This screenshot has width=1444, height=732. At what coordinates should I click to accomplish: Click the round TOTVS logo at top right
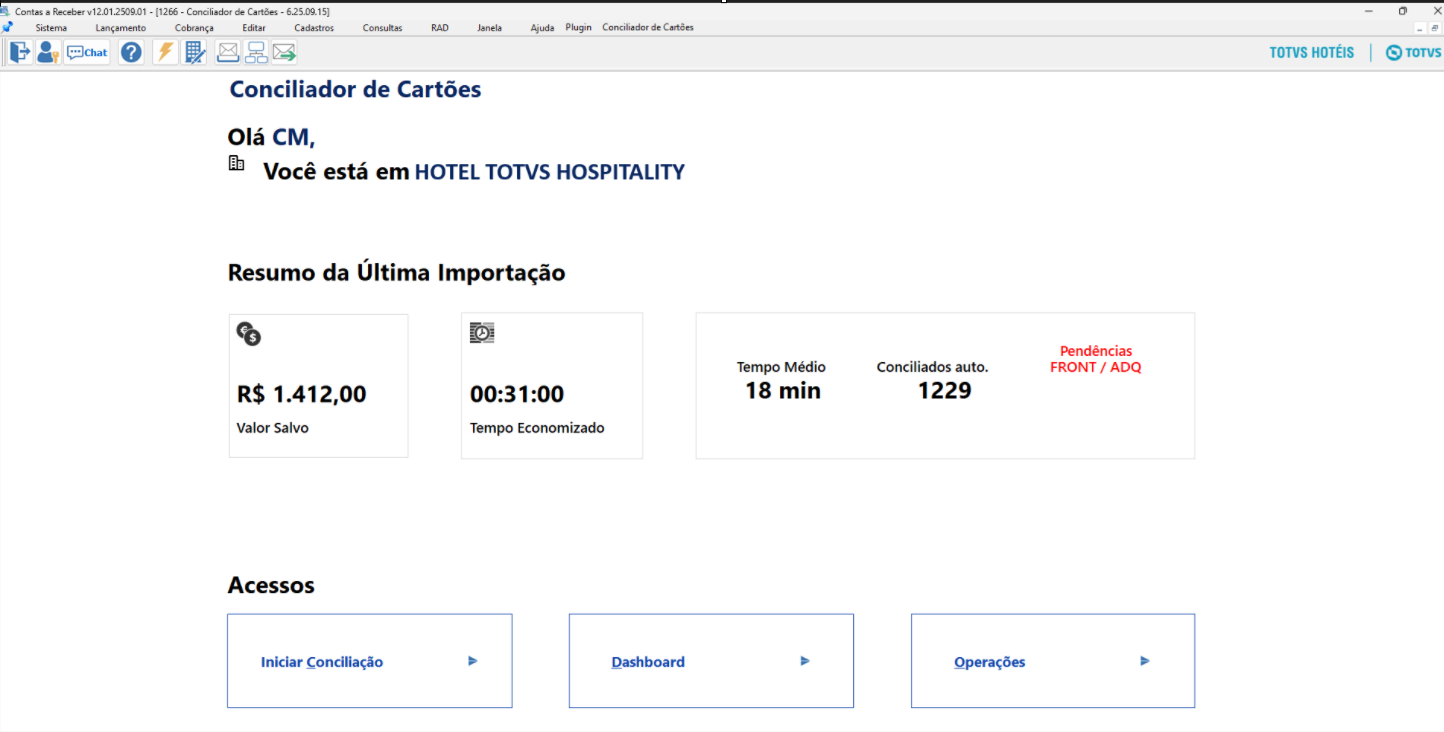tap(1393, 52)
